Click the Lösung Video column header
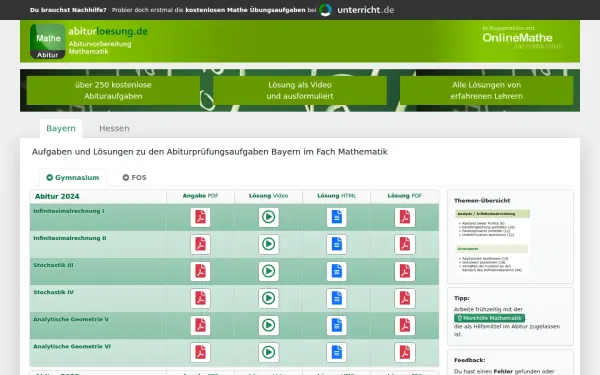This screenshot has width=600, height=375. (x=268, y=196)
